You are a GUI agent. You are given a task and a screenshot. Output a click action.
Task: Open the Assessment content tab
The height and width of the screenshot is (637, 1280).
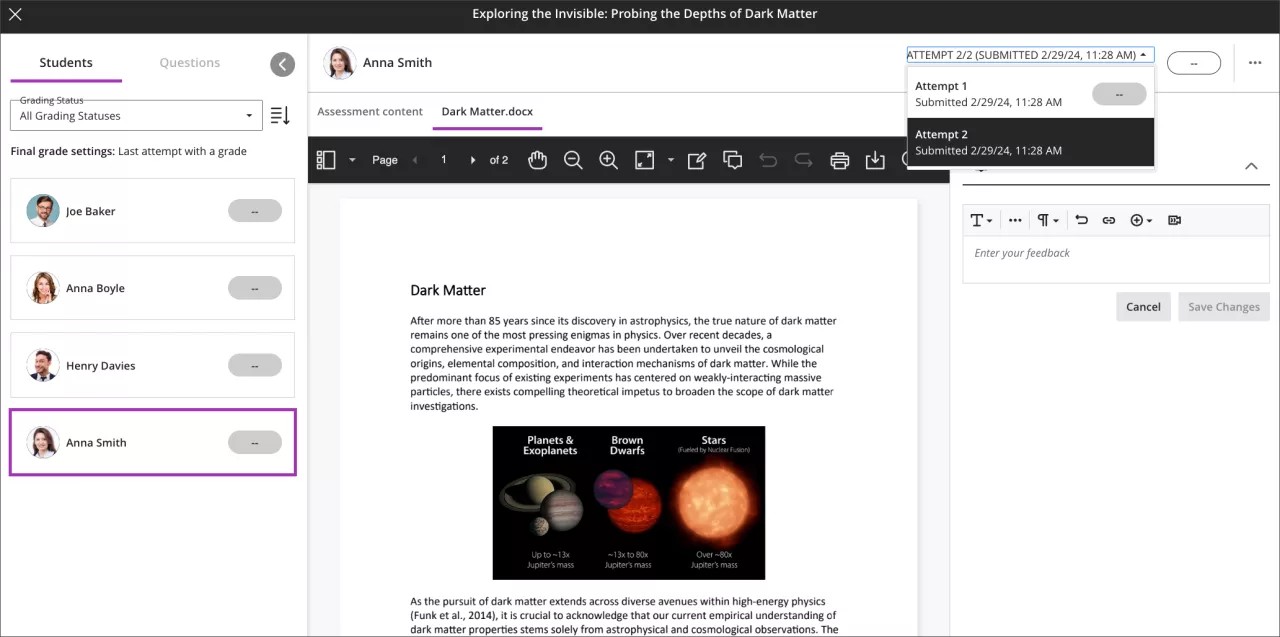click(x=370, y=111)
